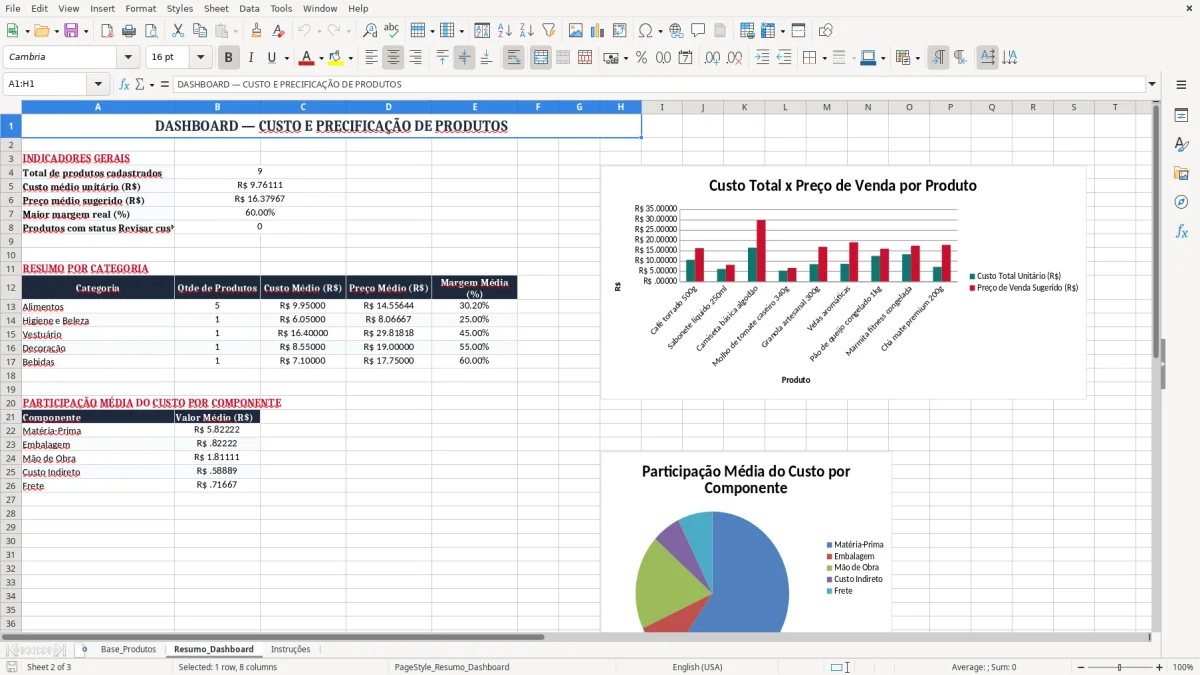Copy selection with the Copy icon

click(x=199, y=31)
